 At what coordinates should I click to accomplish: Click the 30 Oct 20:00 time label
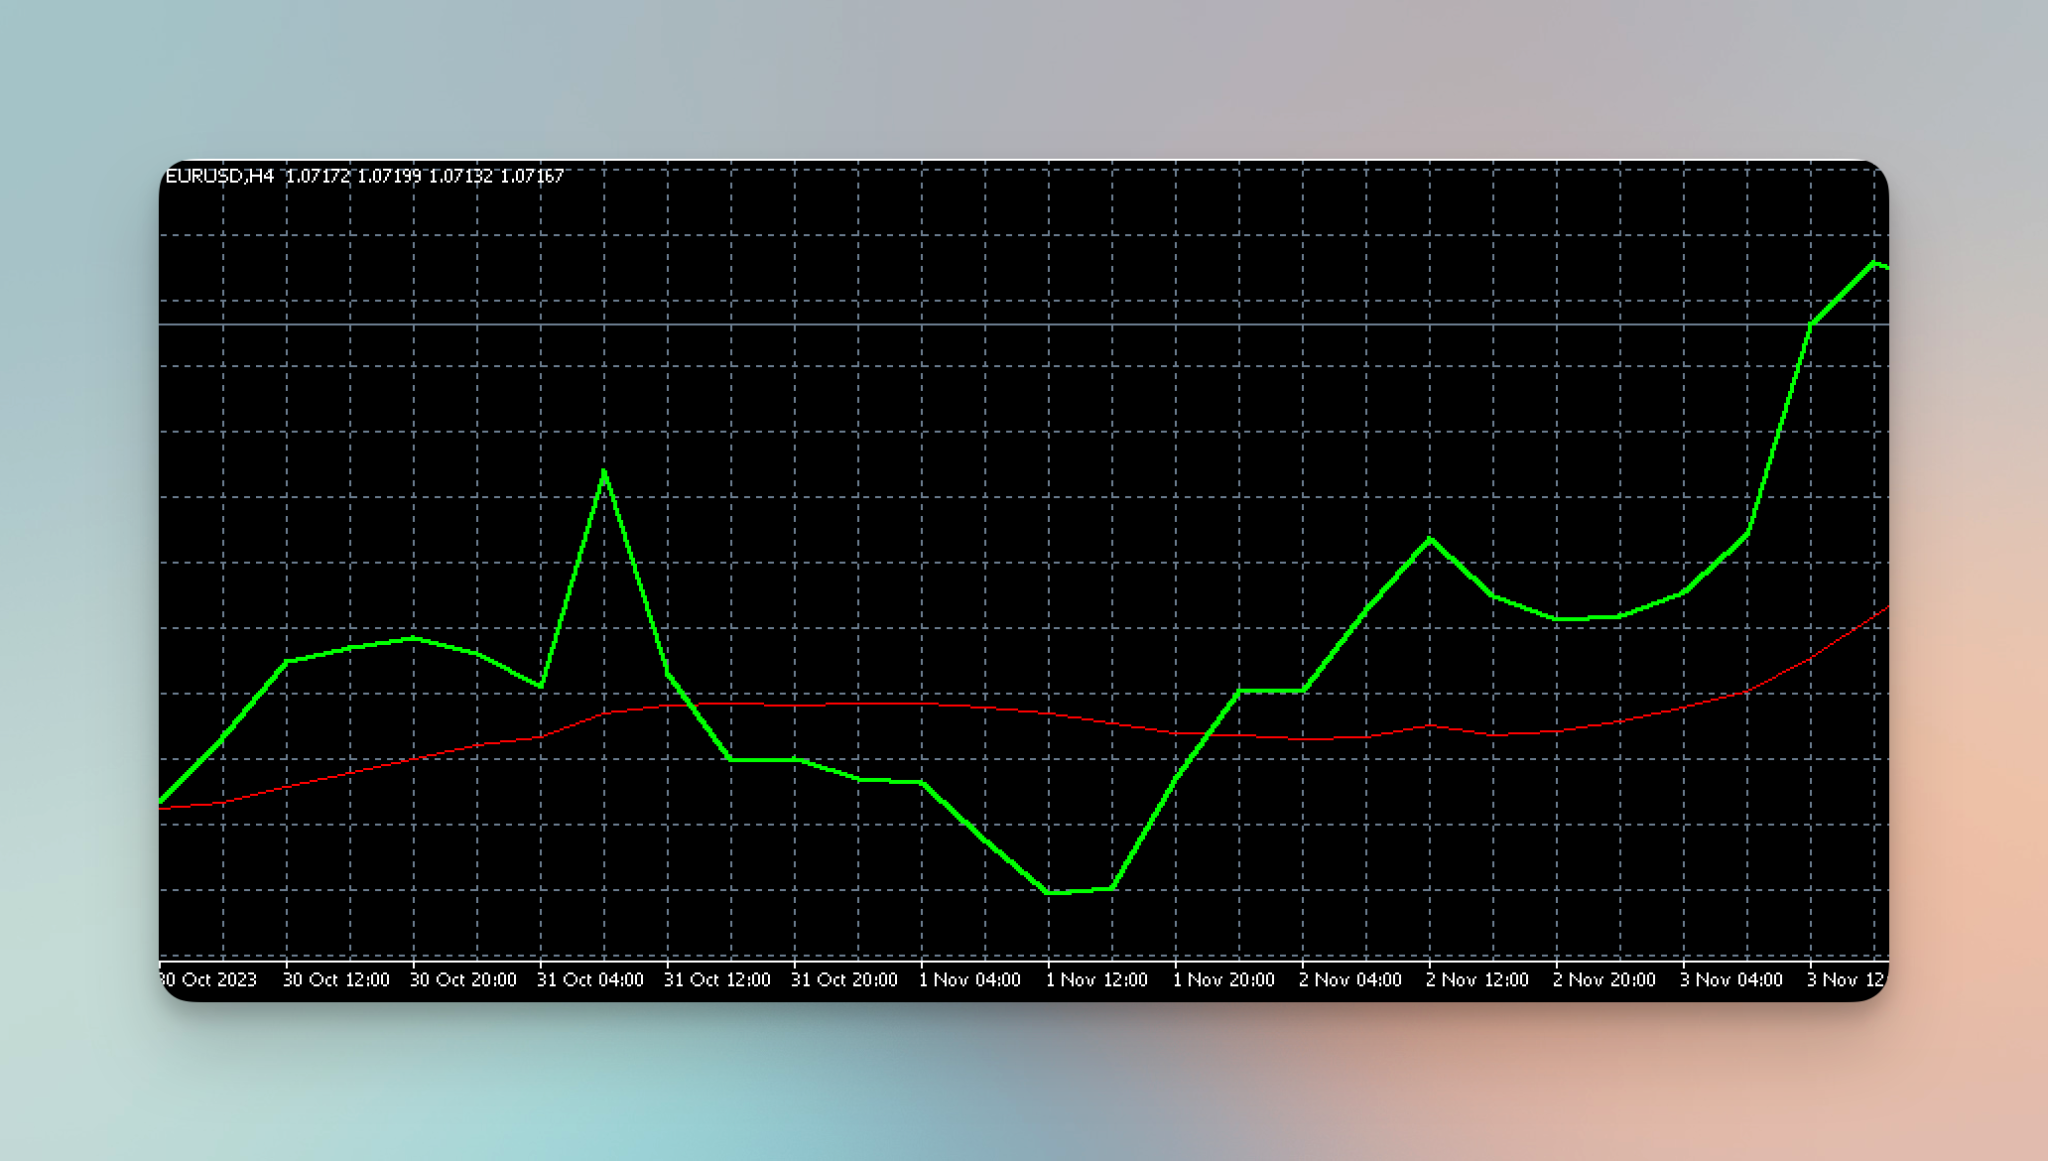(463, 980)
